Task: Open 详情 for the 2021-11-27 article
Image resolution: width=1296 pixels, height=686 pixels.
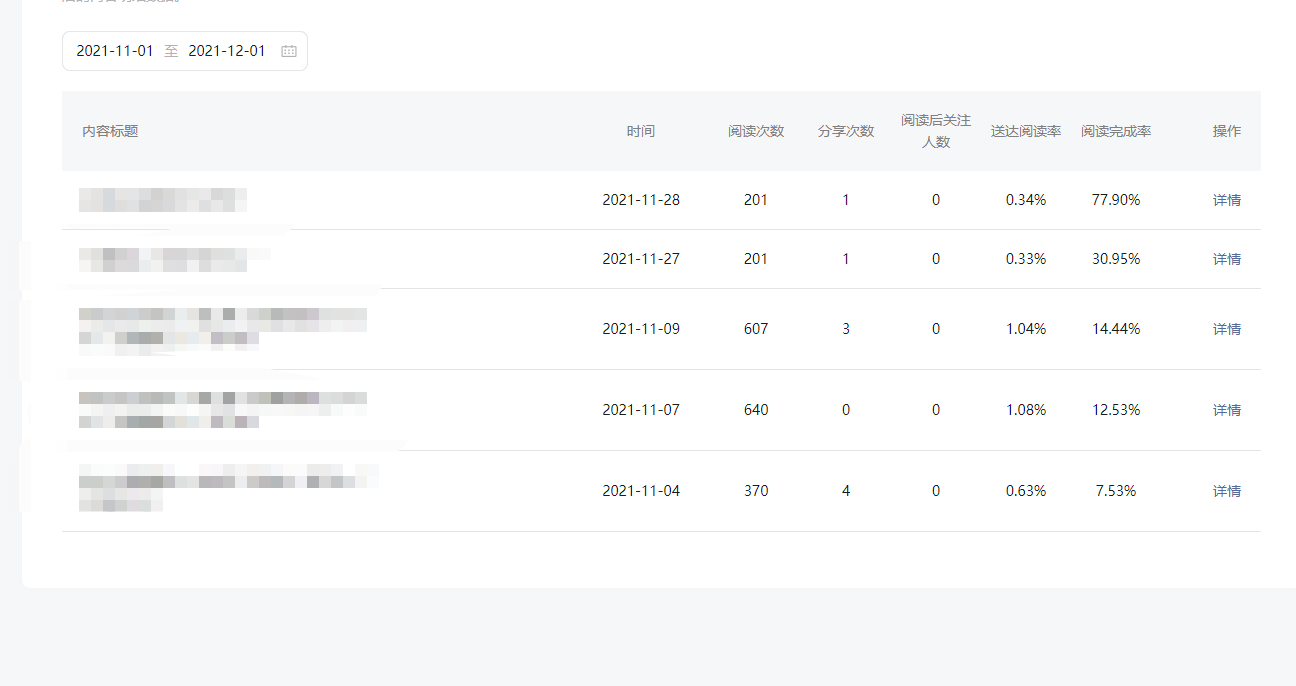Action: 1226,259
